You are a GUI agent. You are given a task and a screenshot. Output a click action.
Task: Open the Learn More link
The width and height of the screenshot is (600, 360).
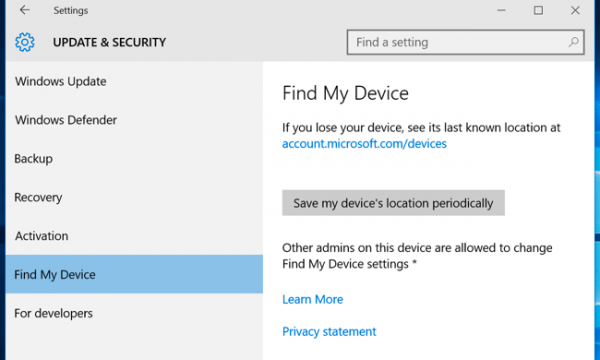pyautogui.click(x=313, y=299)
